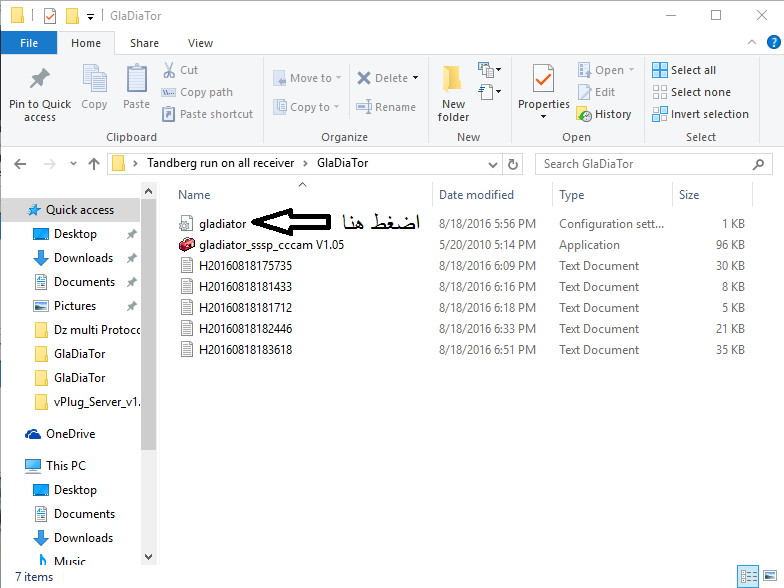Screen dimensions: 784x588
Task: Open file History
Action: [x=604, y=114]
